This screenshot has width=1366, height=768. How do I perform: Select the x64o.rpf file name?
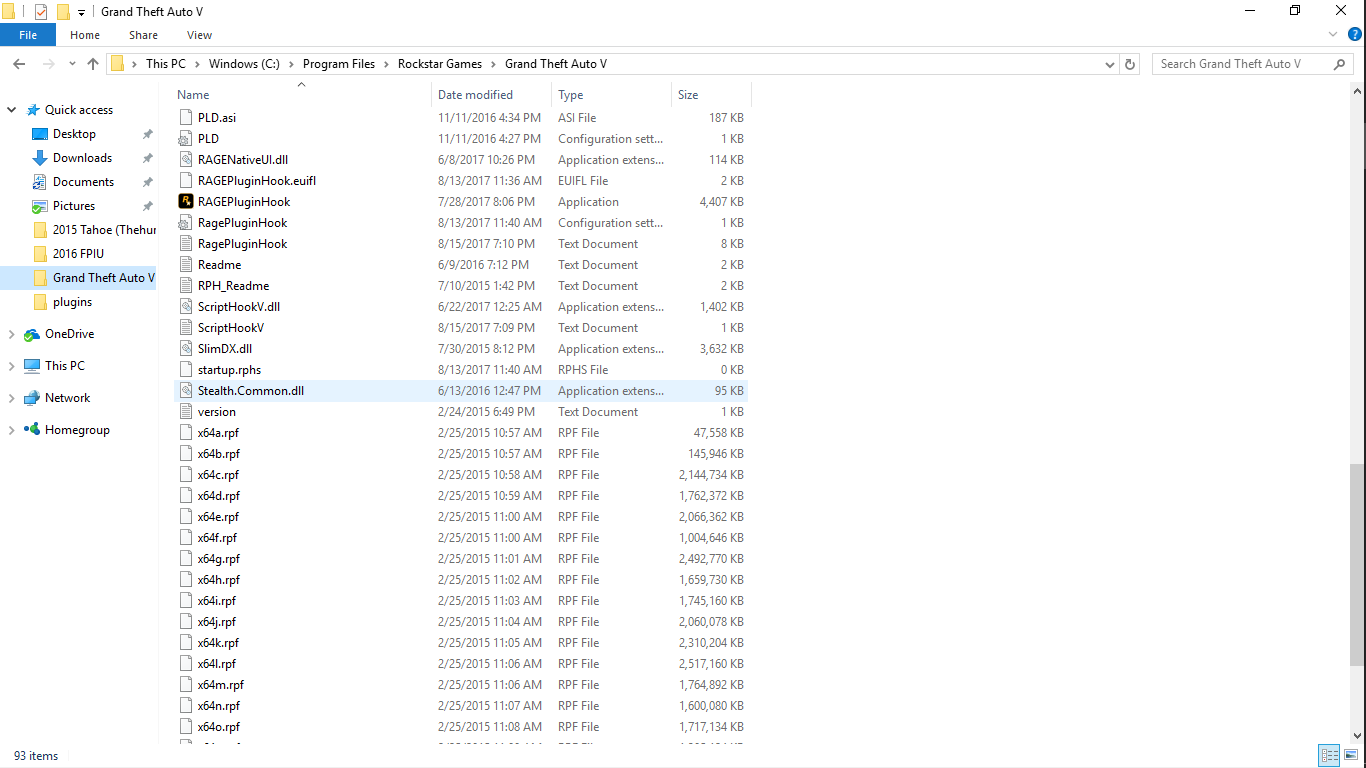(219, 727)
